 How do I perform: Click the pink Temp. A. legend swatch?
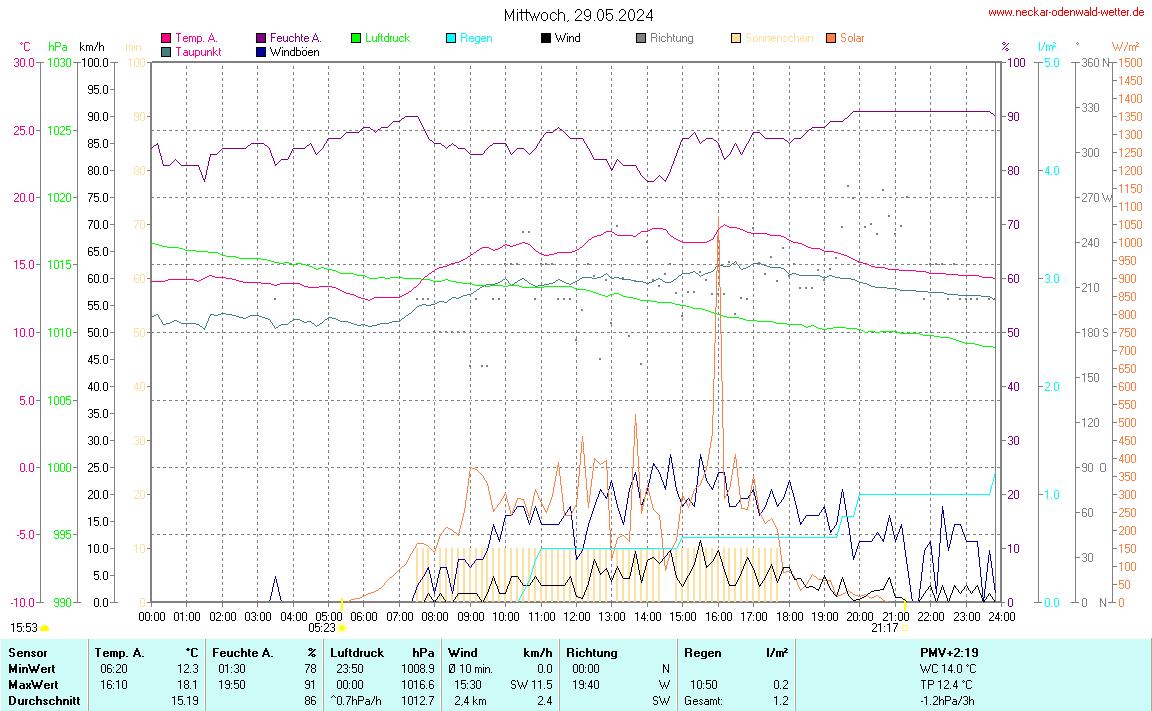166,38
